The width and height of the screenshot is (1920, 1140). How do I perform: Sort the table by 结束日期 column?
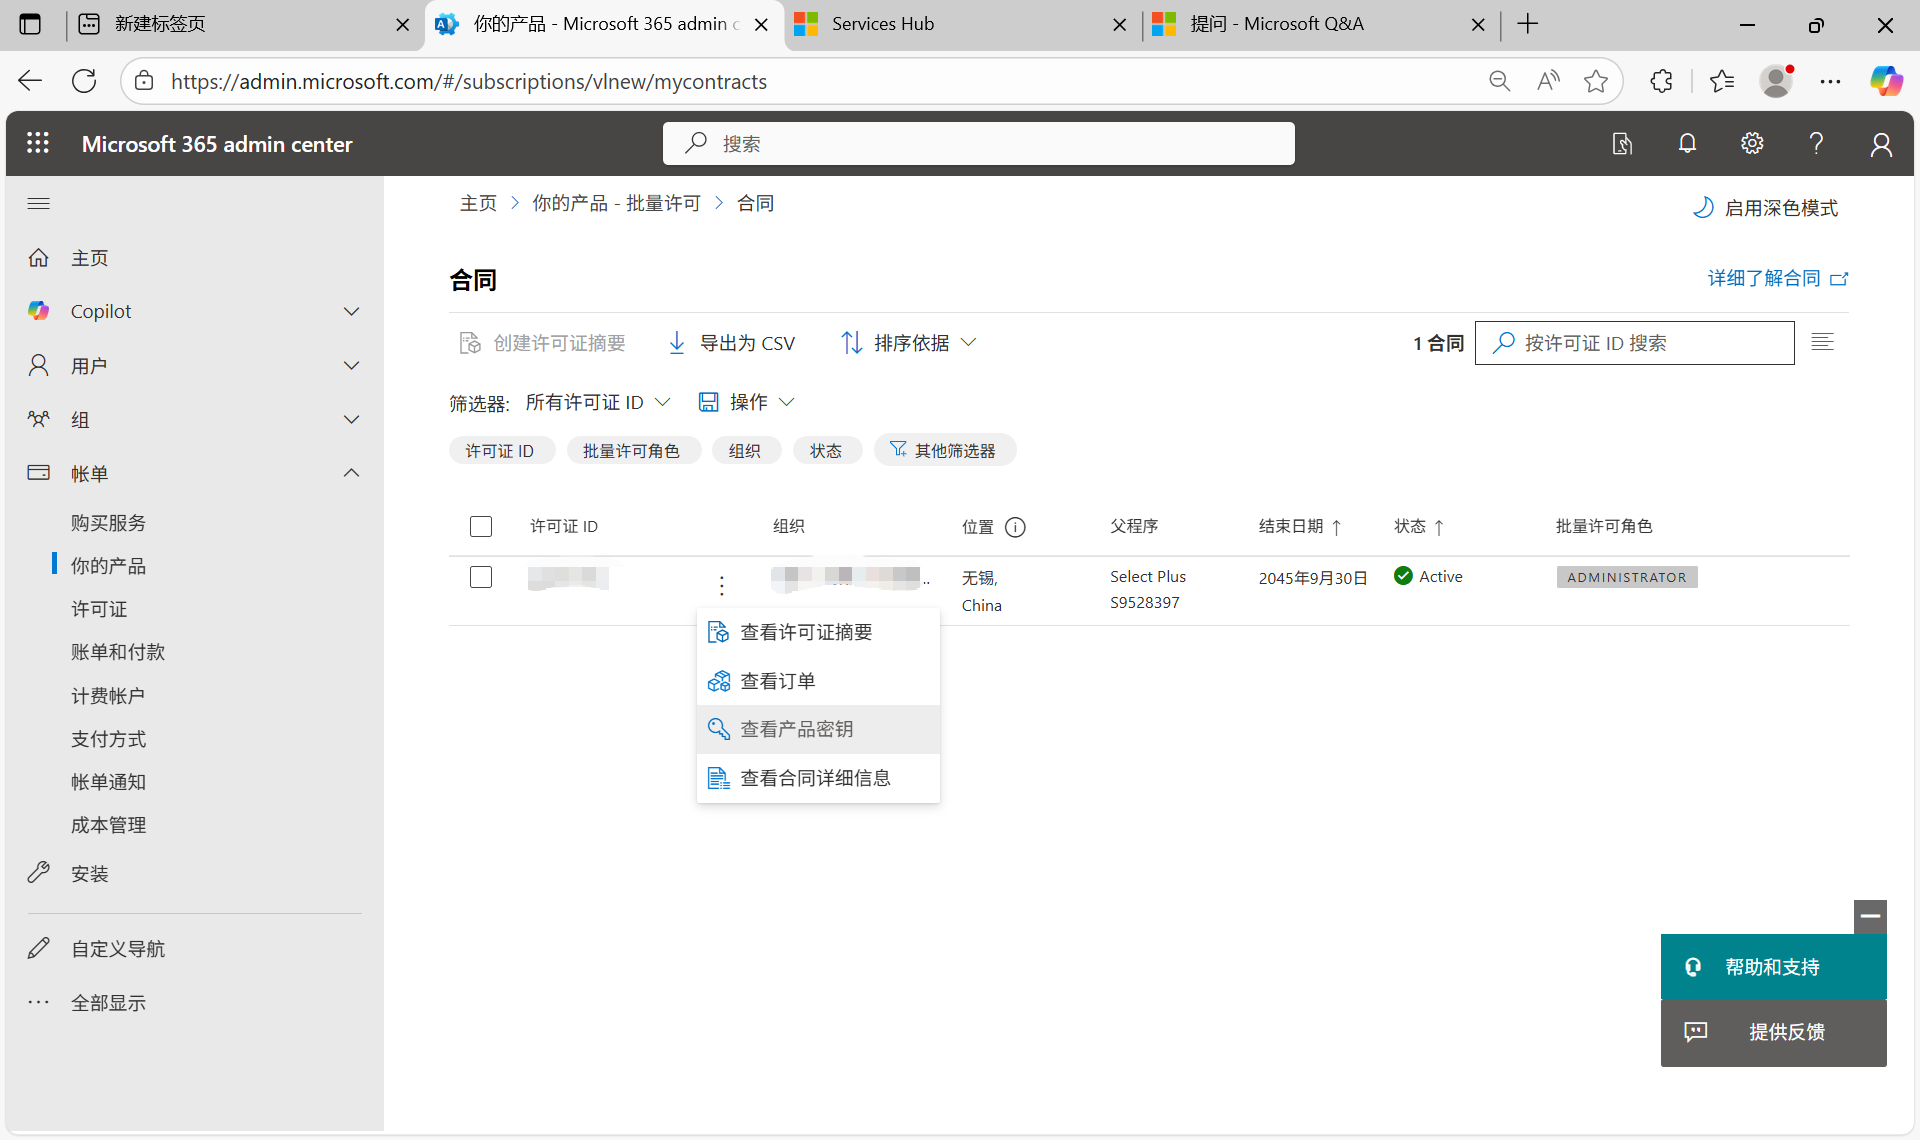[1299, 526]
